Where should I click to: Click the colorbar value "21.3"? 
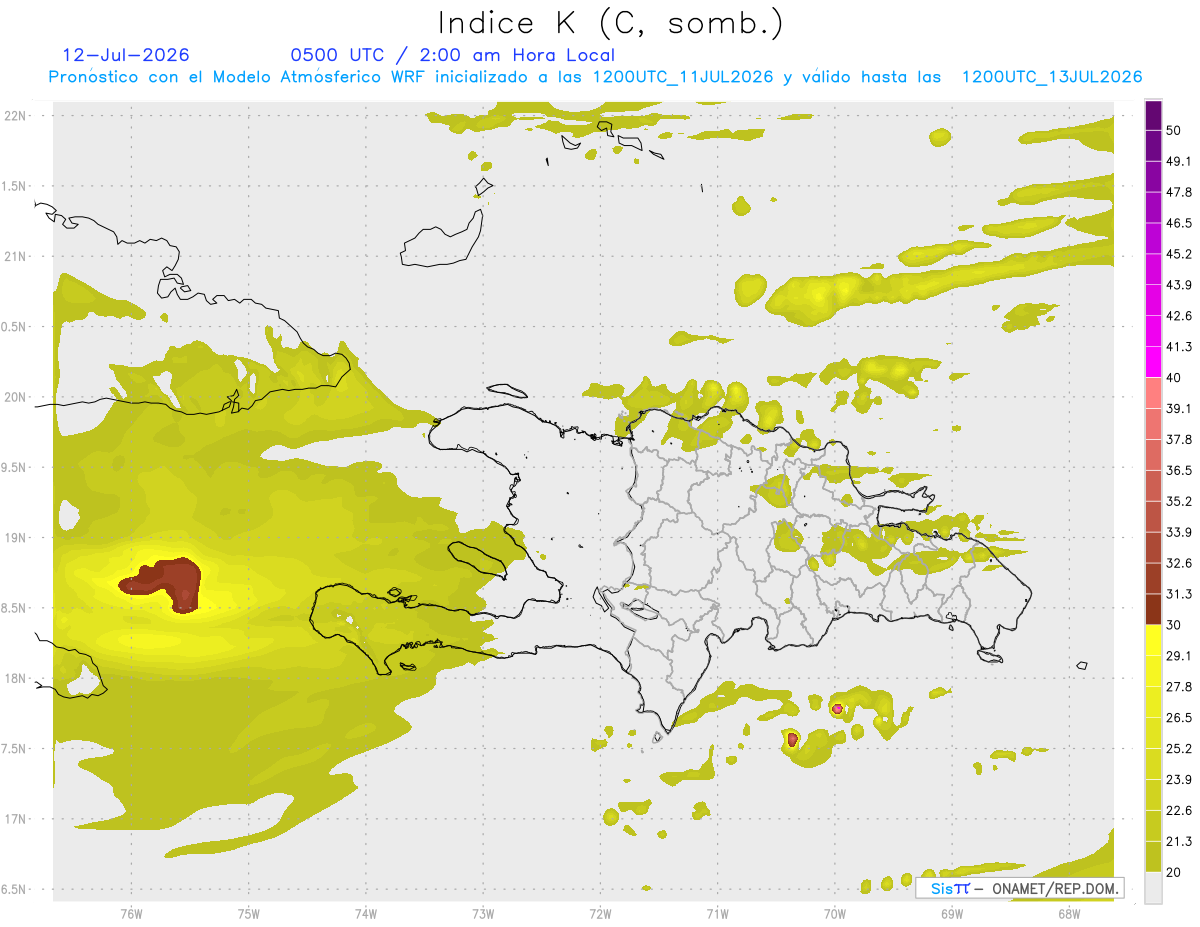coord(1179,842)
